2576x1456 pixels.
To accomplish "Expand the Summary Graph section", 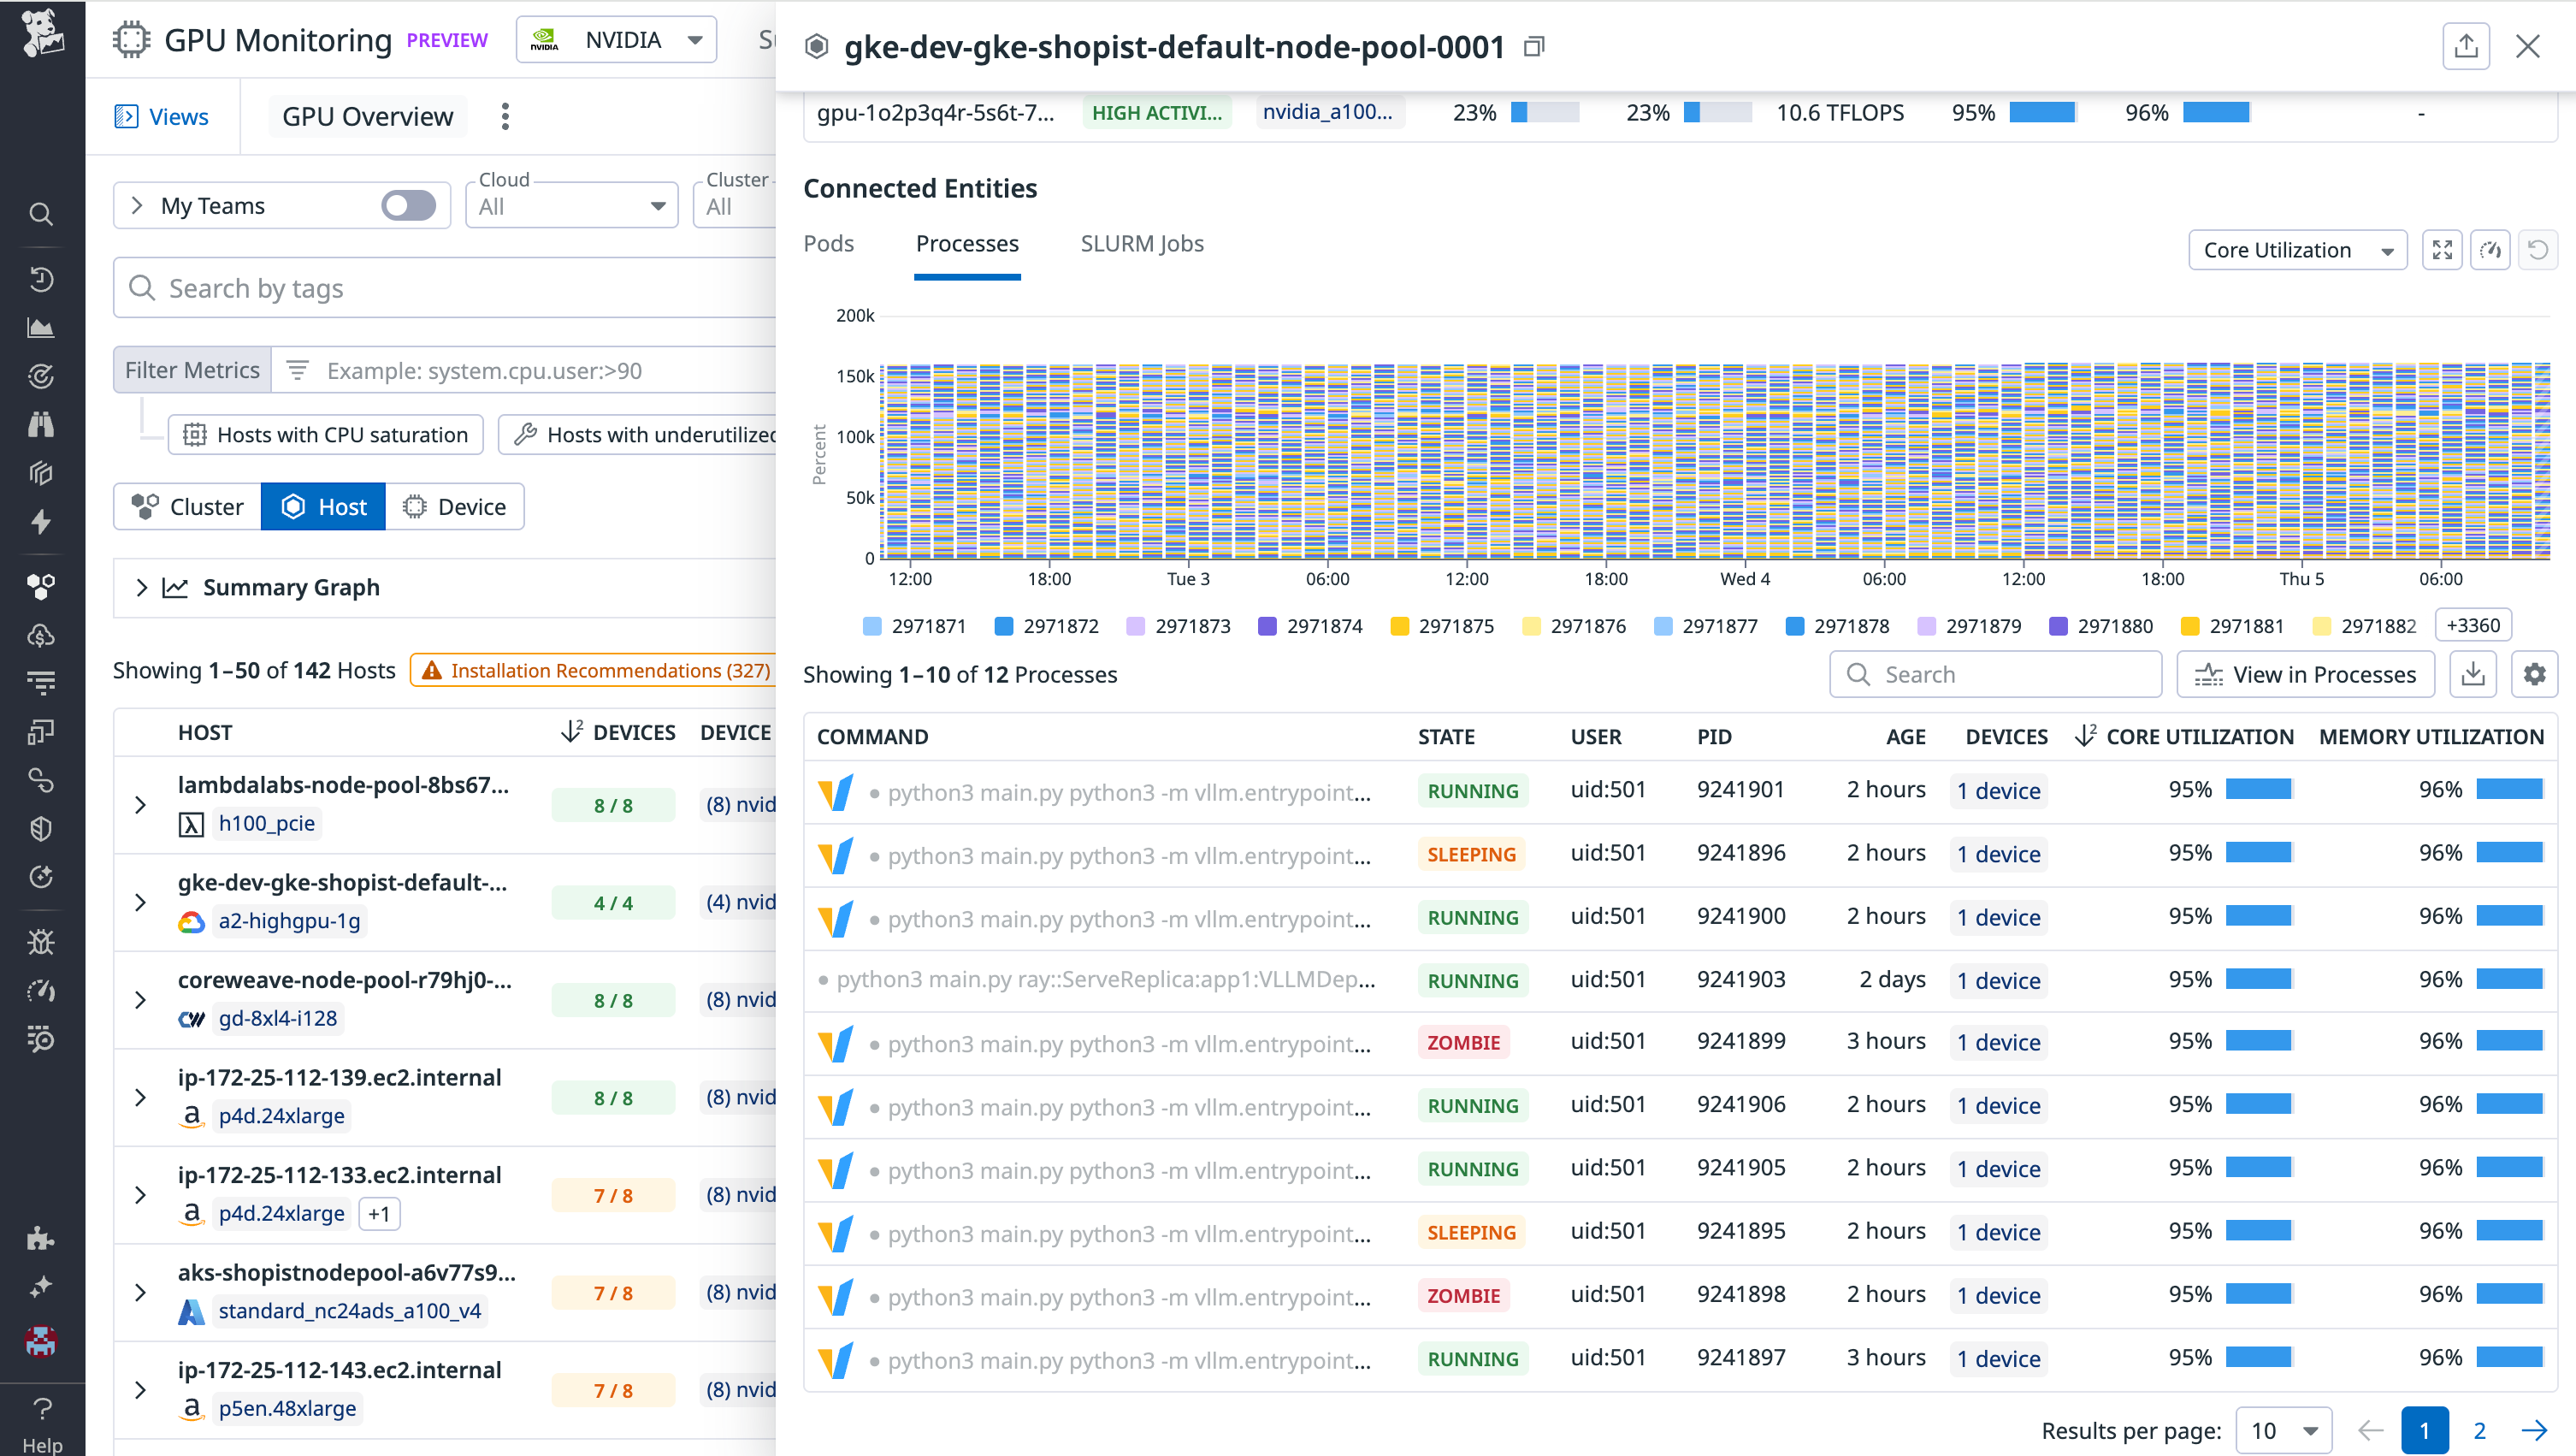I will (142, 587).
